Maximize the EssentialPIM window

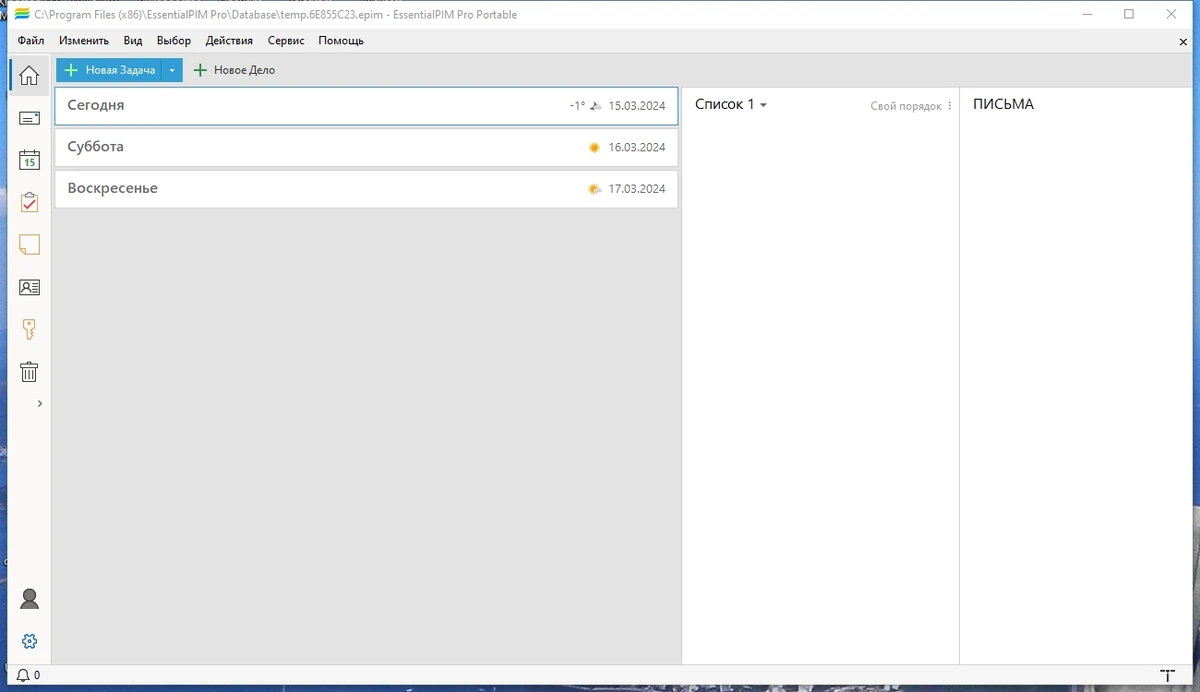pyautogui.click(x=1129, y=14)
